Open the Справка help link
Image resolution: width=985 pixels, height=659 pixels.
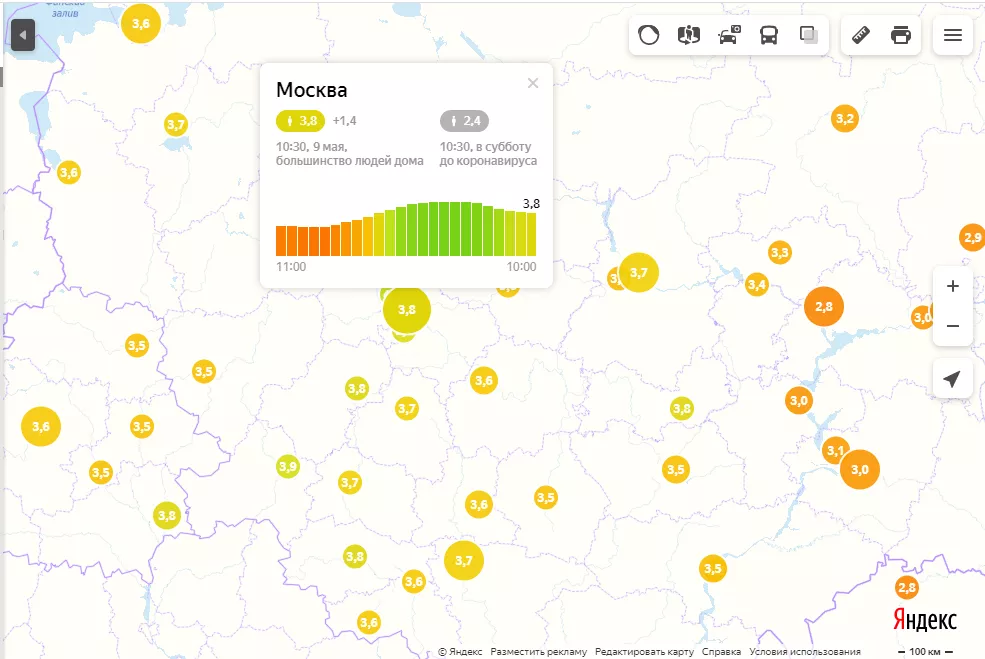pyautogui.click(x=721, y=652)
